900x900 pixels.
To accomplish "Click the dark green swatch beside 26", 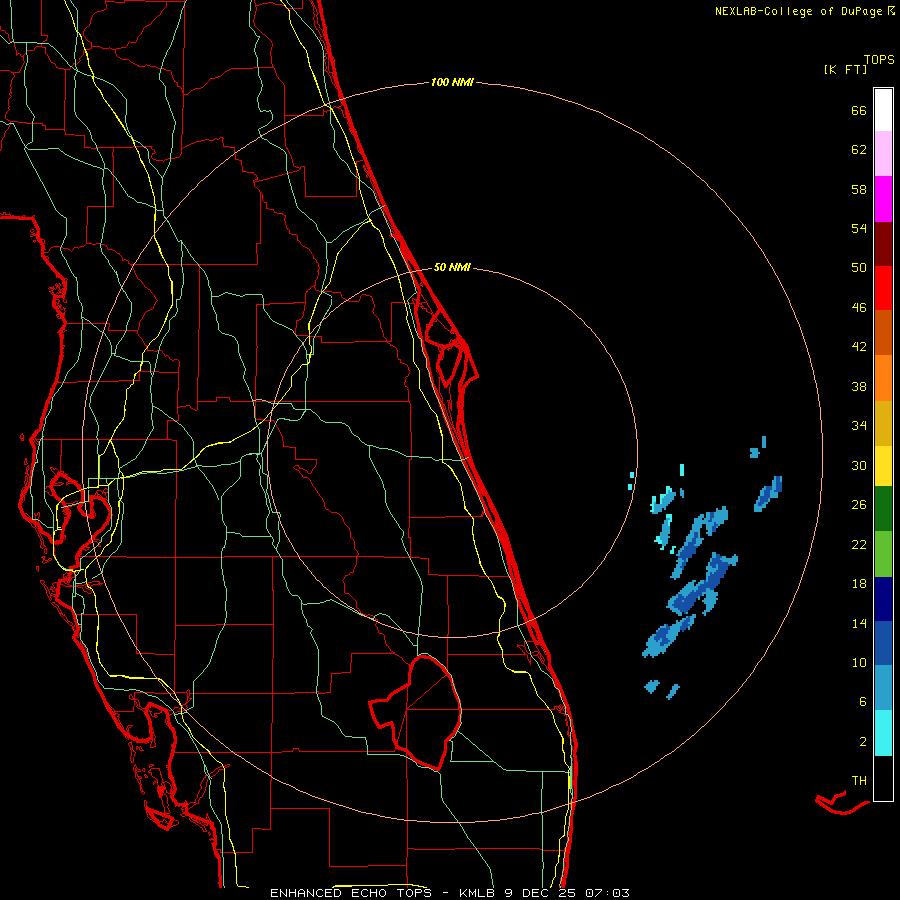I will [883, 509].
